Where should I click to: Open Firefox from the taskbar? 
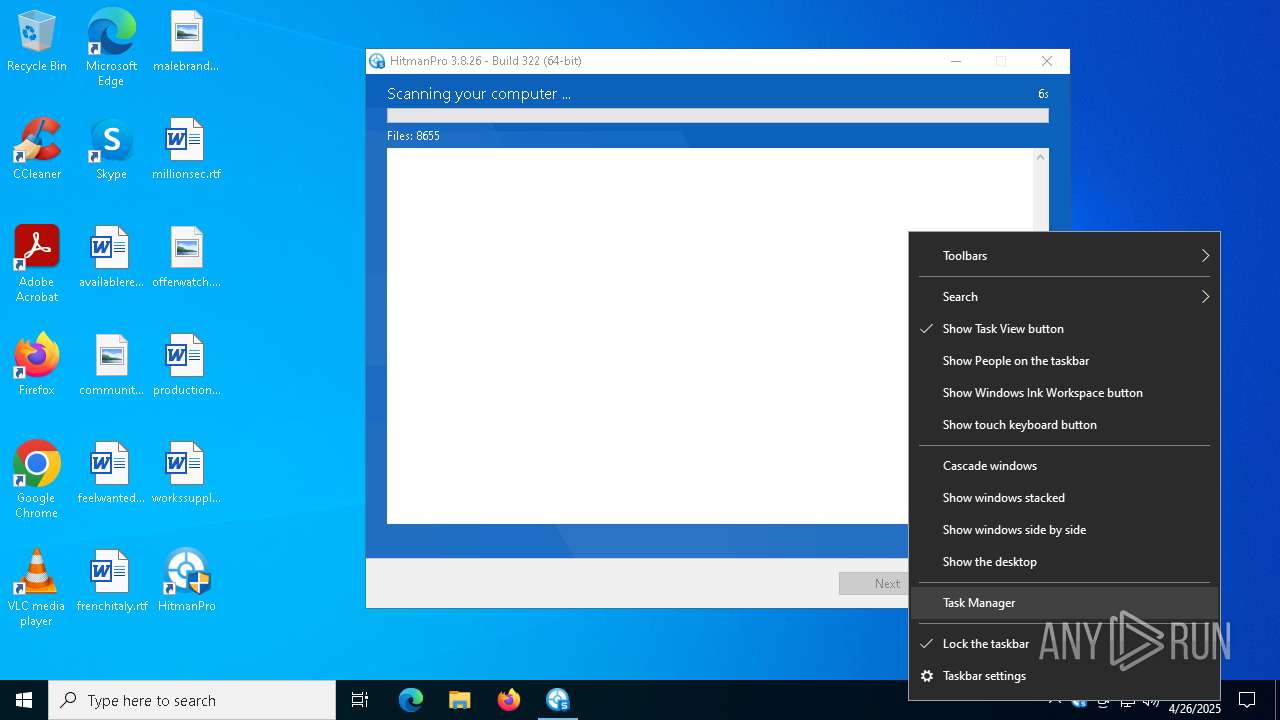(509, 700)
